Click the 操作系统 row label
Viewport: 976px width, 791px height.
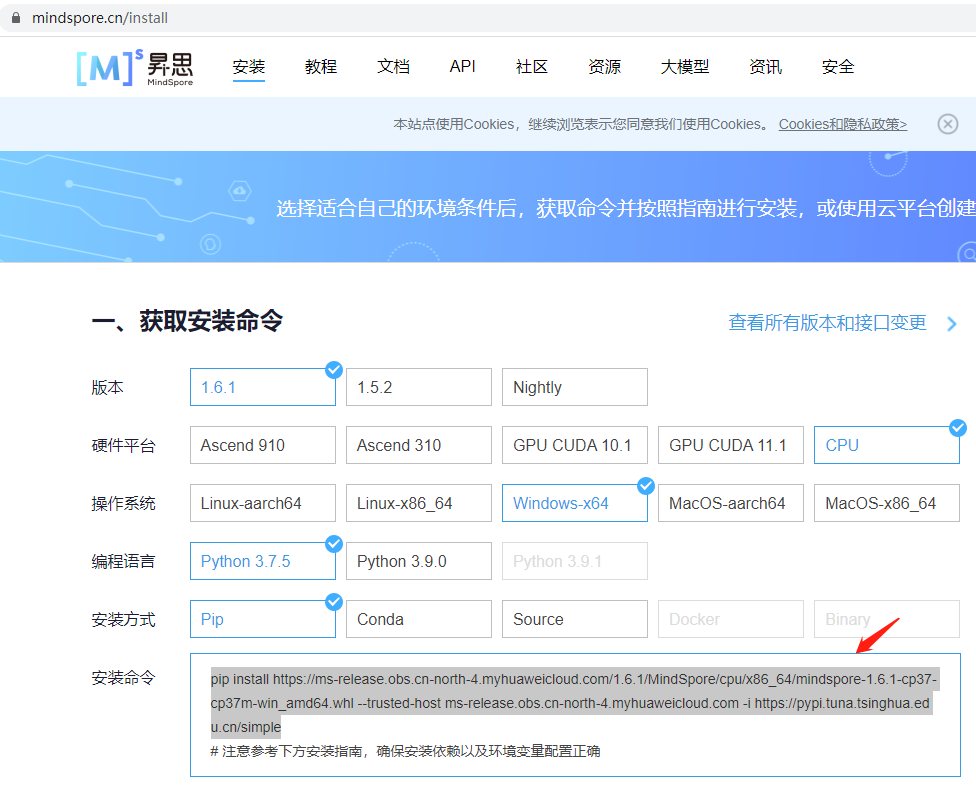123,503
